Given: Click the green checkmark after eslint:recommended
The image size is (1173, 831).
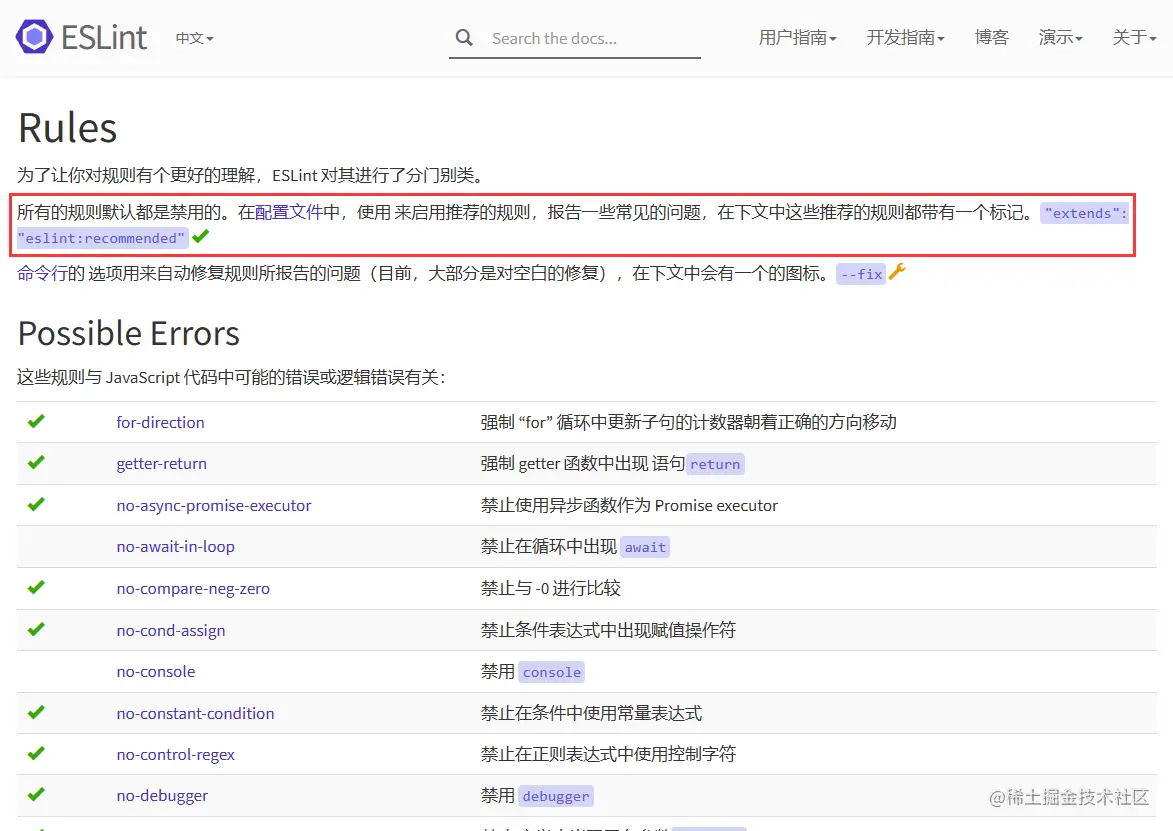Looking at the screenshot, I should click(200, 236).
